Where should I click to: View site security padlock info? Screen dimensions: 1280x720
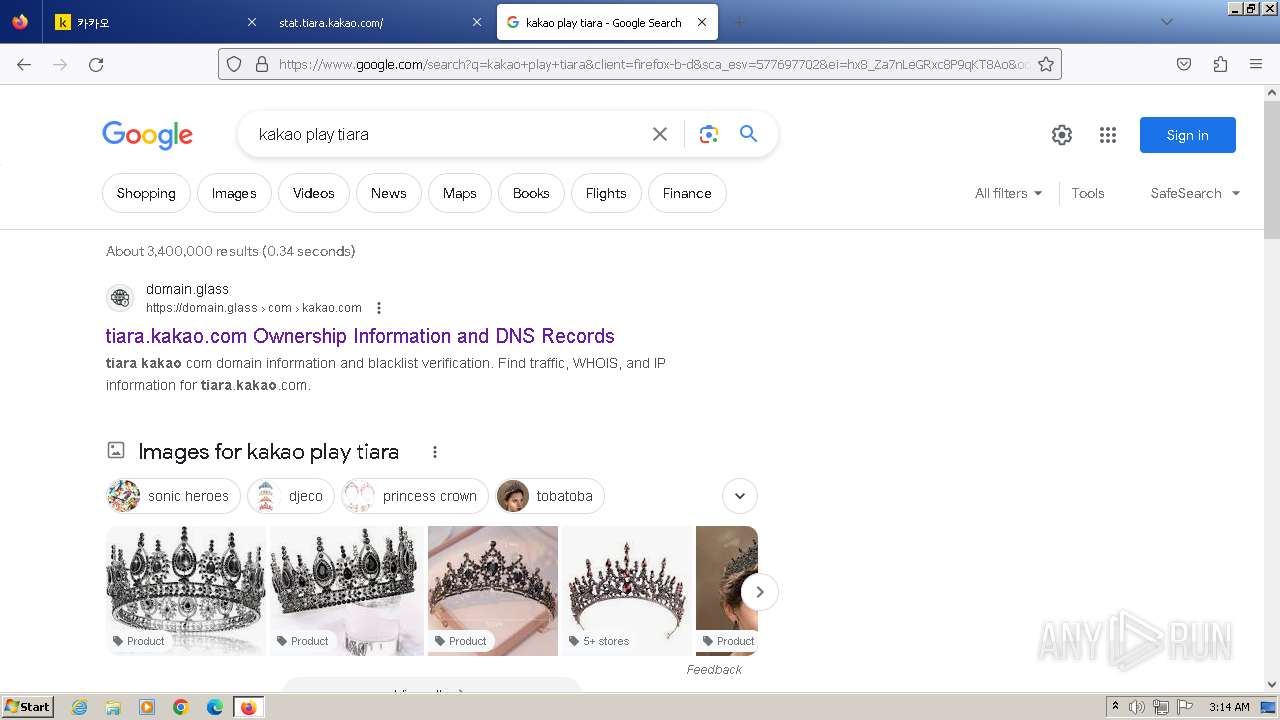pyautogui.click(x=262, y=64)
